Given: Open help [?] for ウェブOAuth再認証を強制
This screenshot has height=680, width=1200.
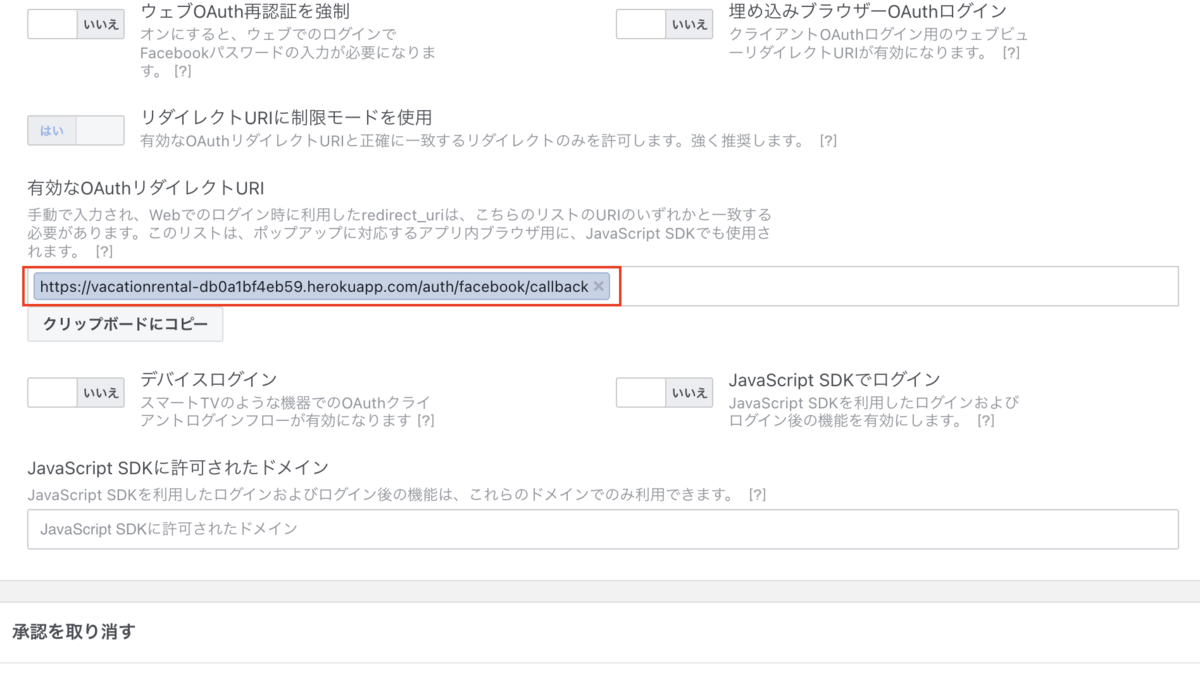Looking at the screenshot, I should point(182,72).
